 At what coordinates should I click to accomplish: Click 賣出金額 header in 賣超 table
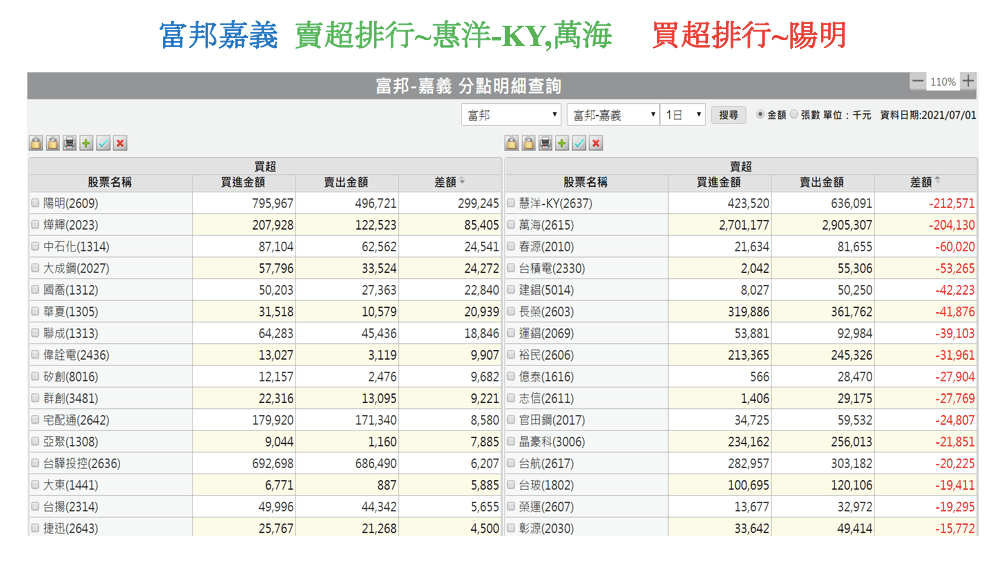click(x=821, y=182)
